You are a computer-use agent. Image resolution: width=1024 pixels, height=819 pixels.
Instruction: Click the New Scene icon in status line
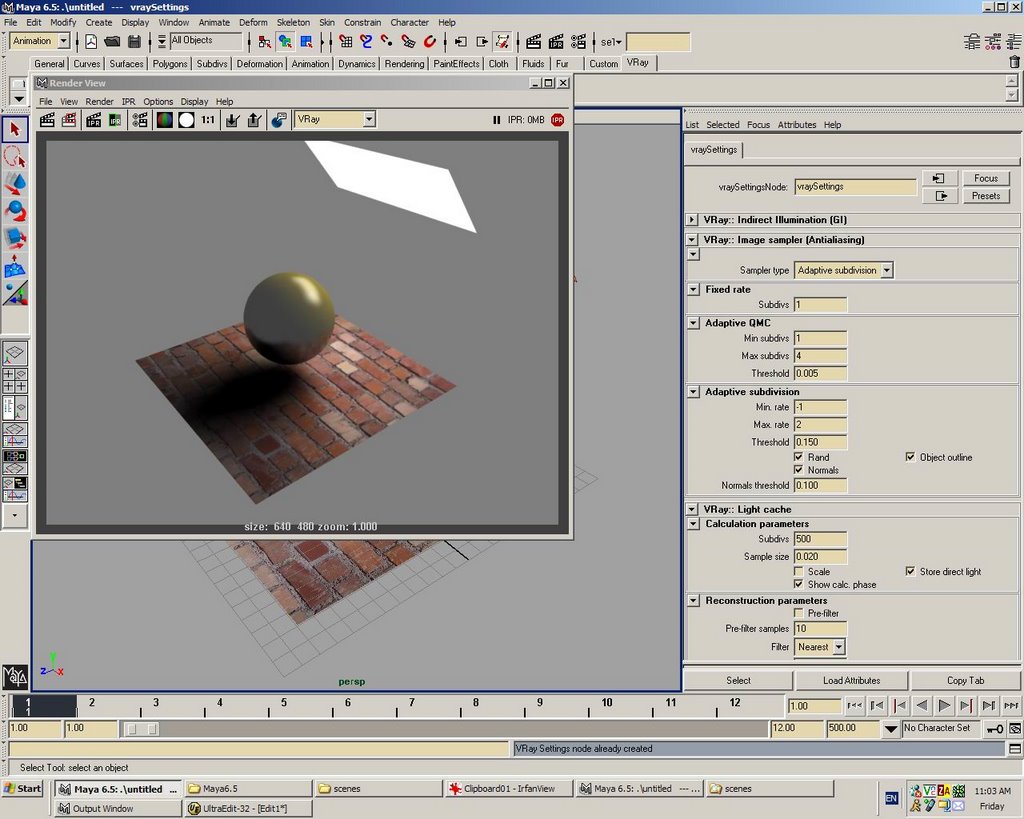coord(91,42)
